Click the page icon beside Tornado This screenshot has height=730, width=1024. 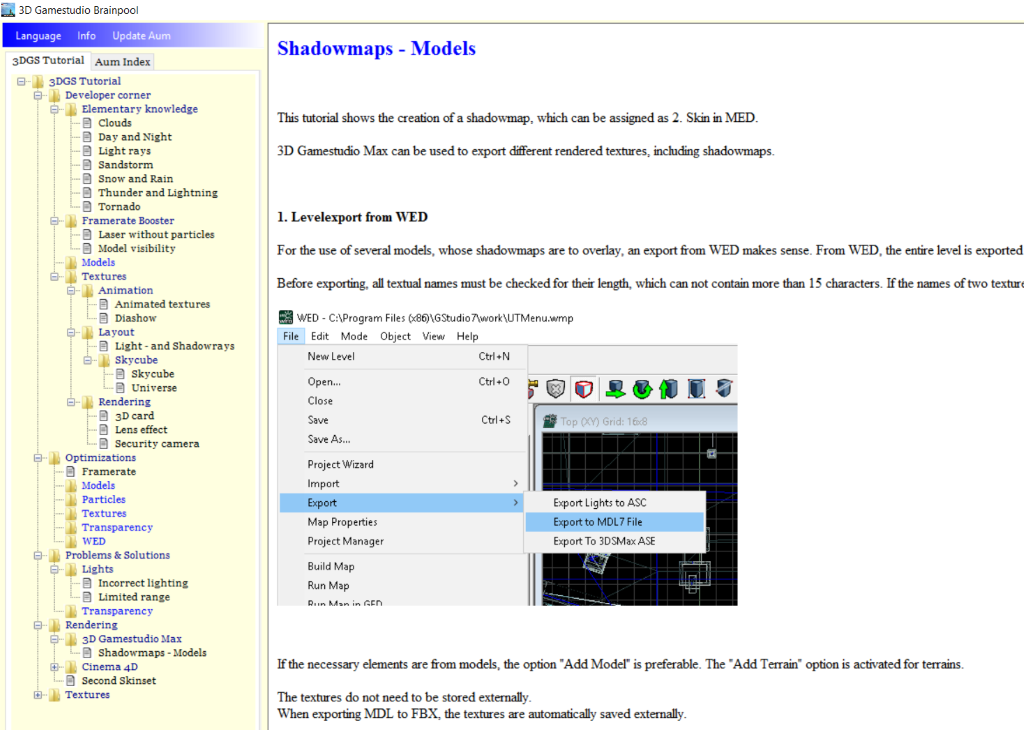click(87, 206)
